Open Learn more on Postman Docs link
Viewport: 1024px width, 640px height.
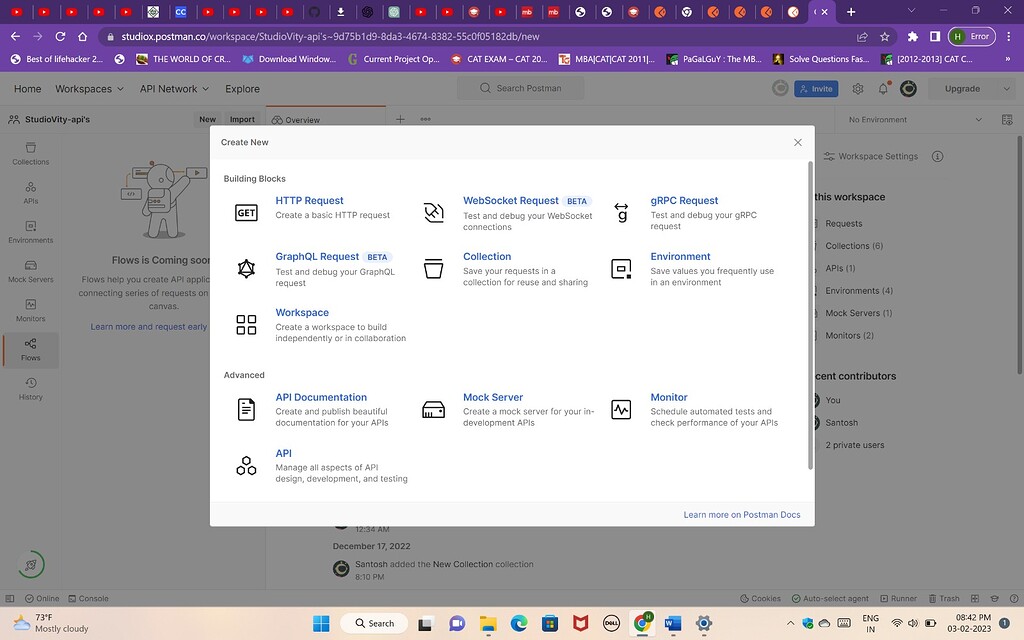[741, 514]
